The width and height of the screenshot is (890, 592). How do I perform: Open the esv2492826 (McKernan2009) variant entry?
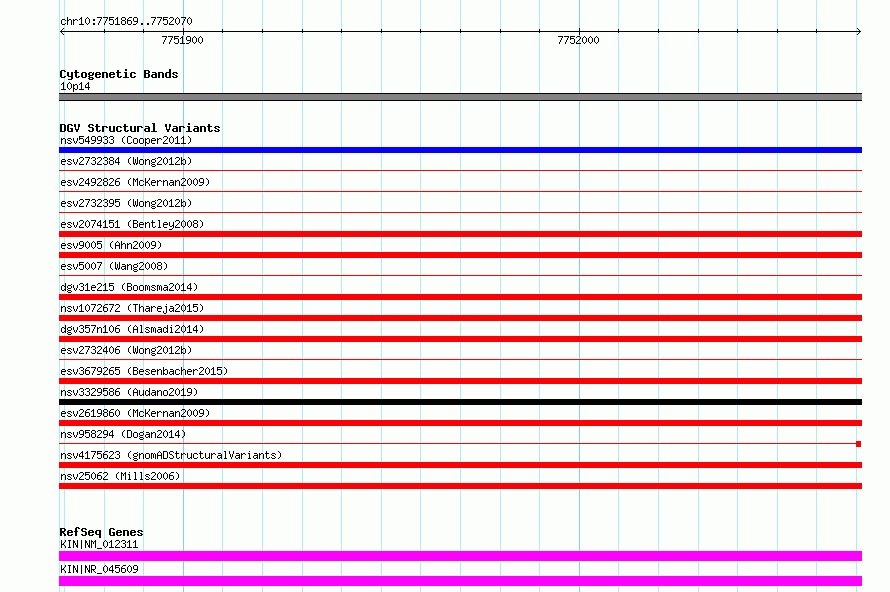135,182
